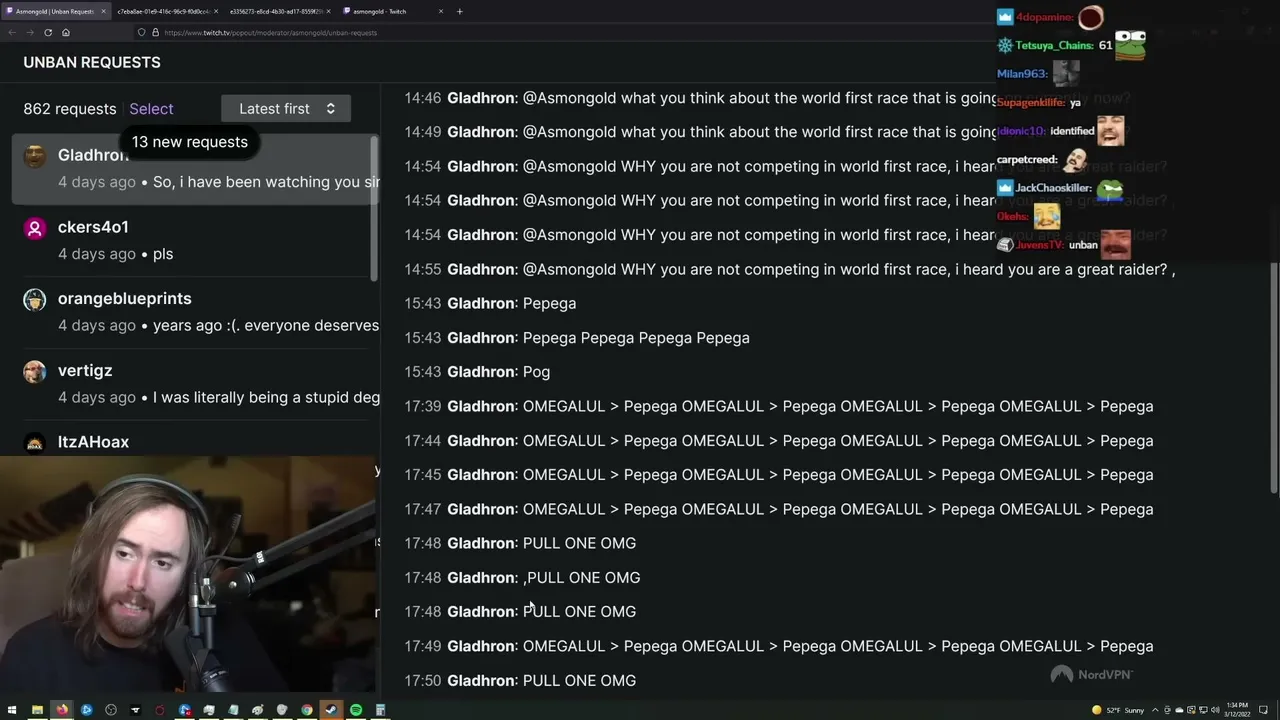This screenshot has height=720, width=1280.
Task: Load the 13 new requests
Action: [x=190, y=142]
